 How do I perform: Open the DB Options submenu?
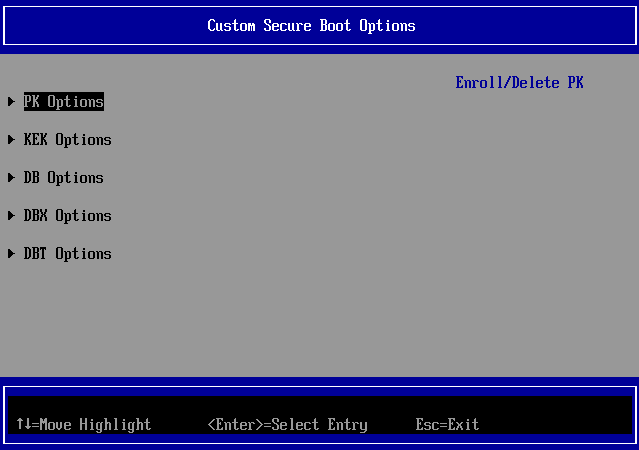click(63, 178)
